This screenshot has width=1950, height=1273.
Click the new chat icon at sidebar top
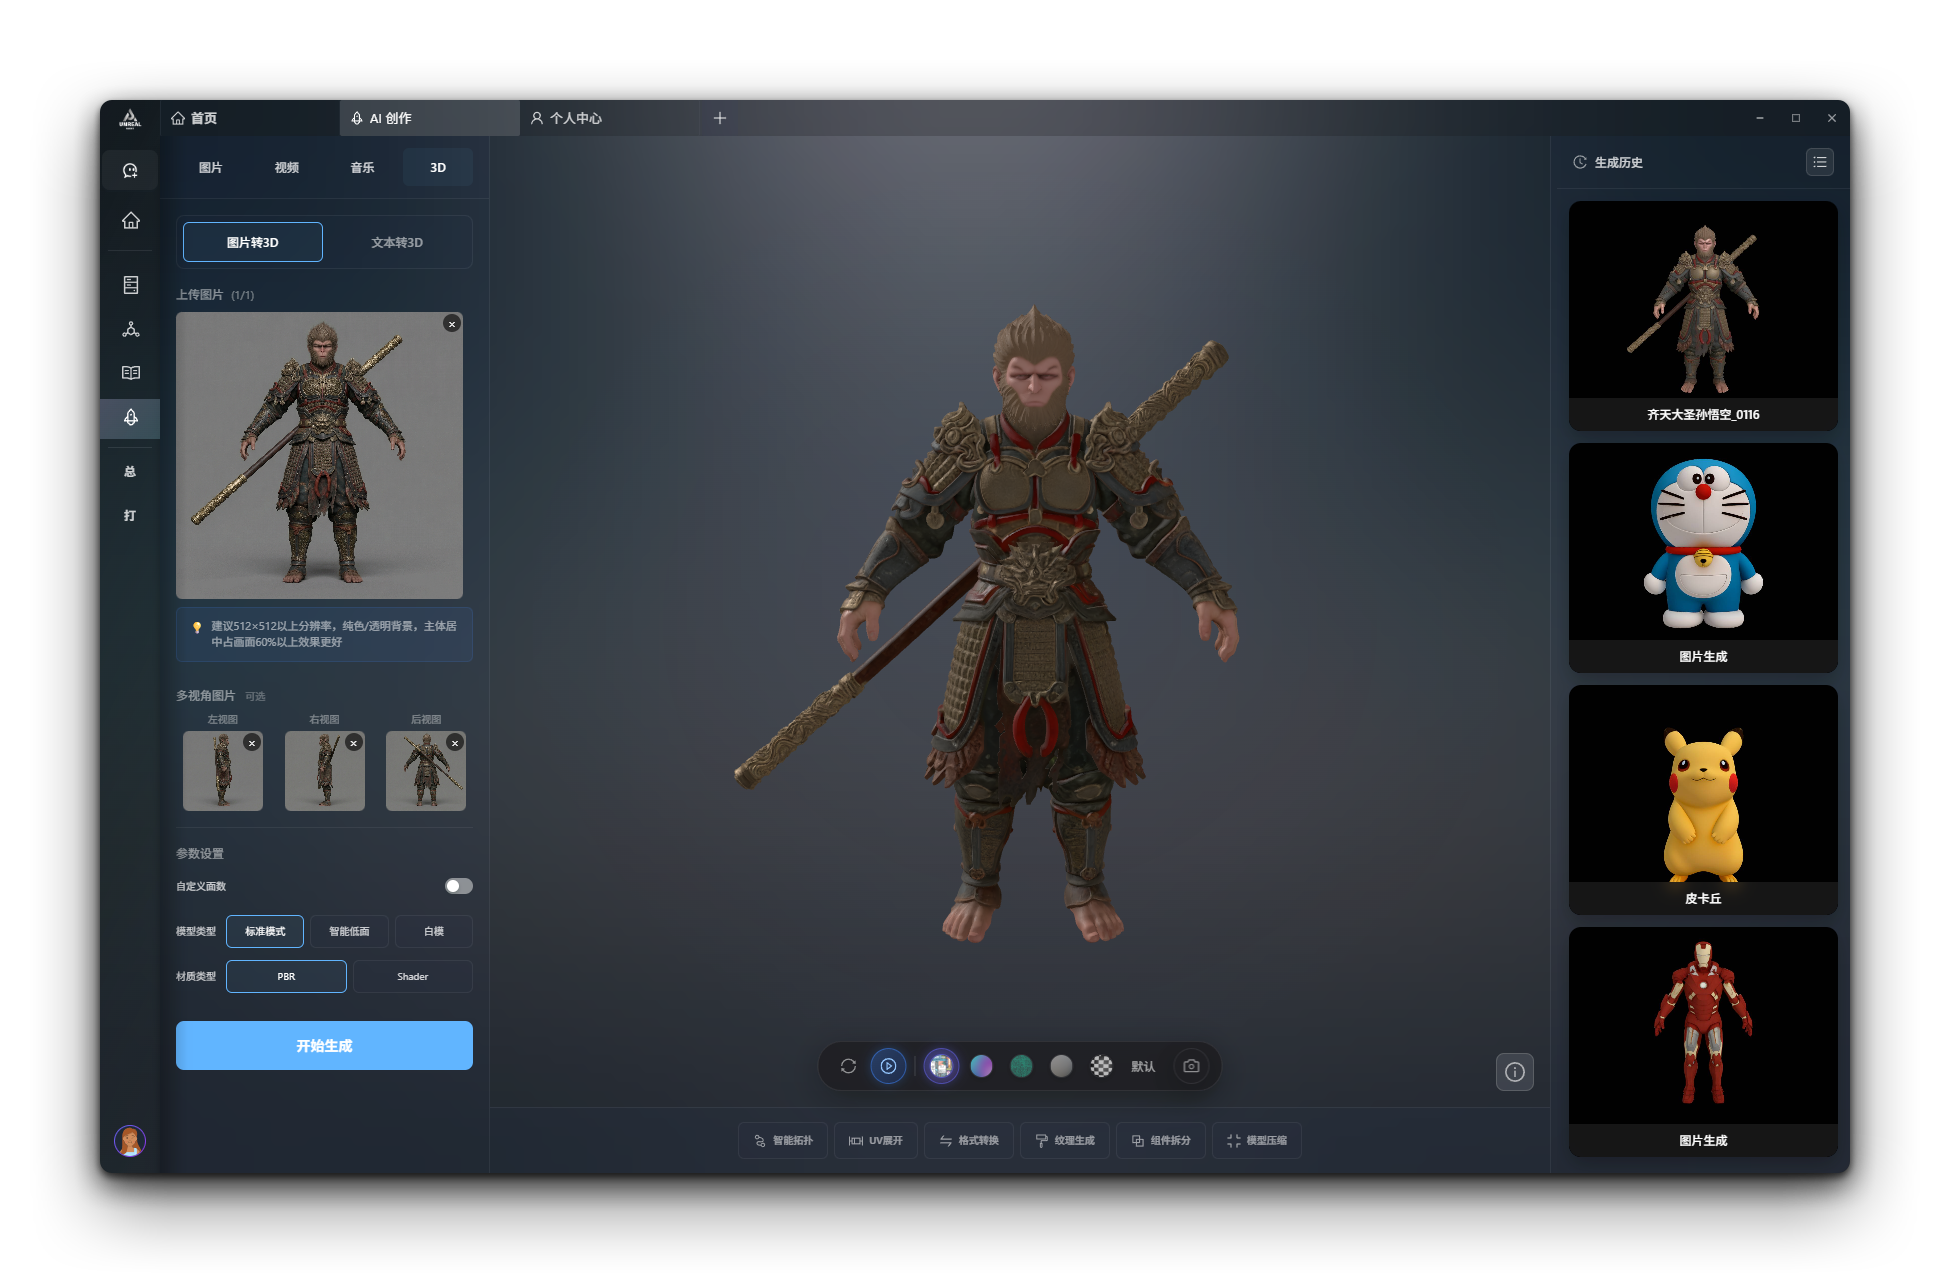pos(130,170)
